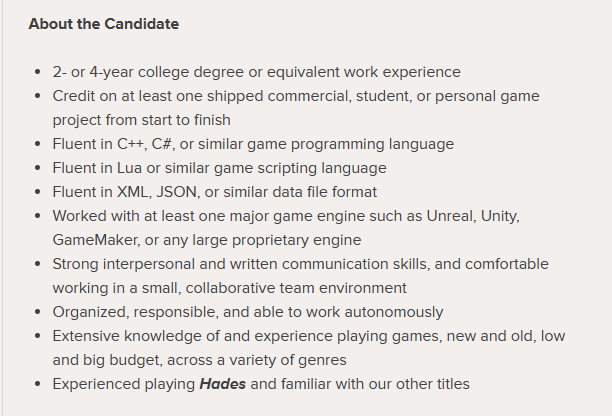
Task: Click the "Fluent in C++, C#" bullet
Action: (253, 144)
